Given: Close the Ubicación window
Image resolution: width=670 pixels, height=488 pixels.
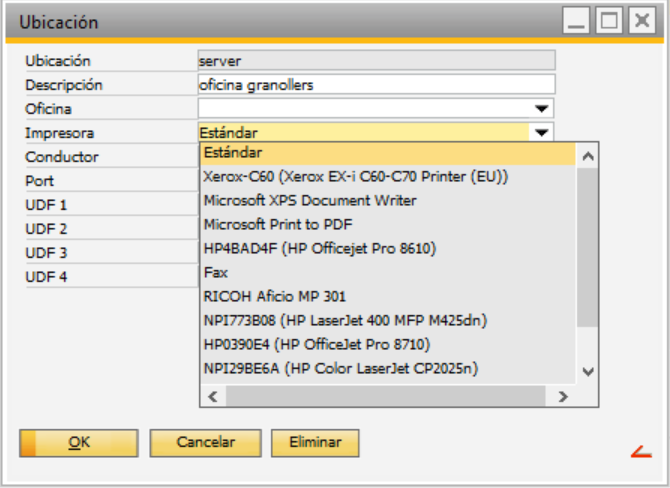Looking at the screenshot, I should tap(642, 20).
